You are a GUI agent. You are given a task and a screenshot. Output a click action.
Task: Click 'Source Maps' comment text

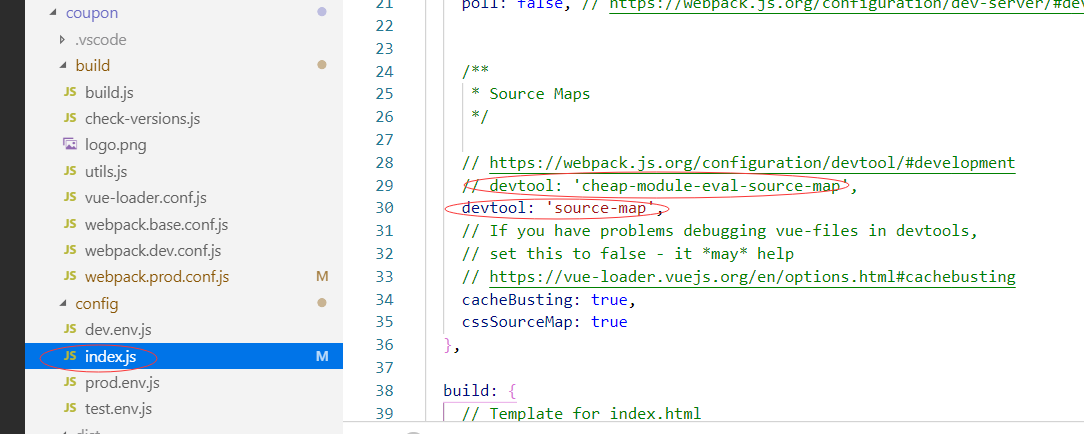(540, 94)
